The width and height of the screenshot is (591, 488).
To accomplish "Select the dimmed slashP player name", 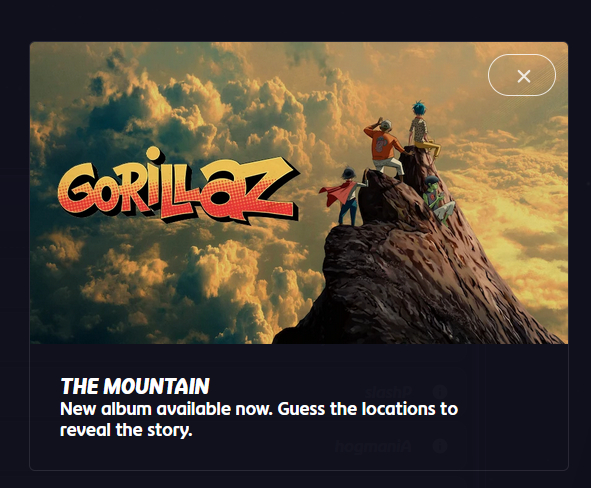I will (x=388, y=392).
